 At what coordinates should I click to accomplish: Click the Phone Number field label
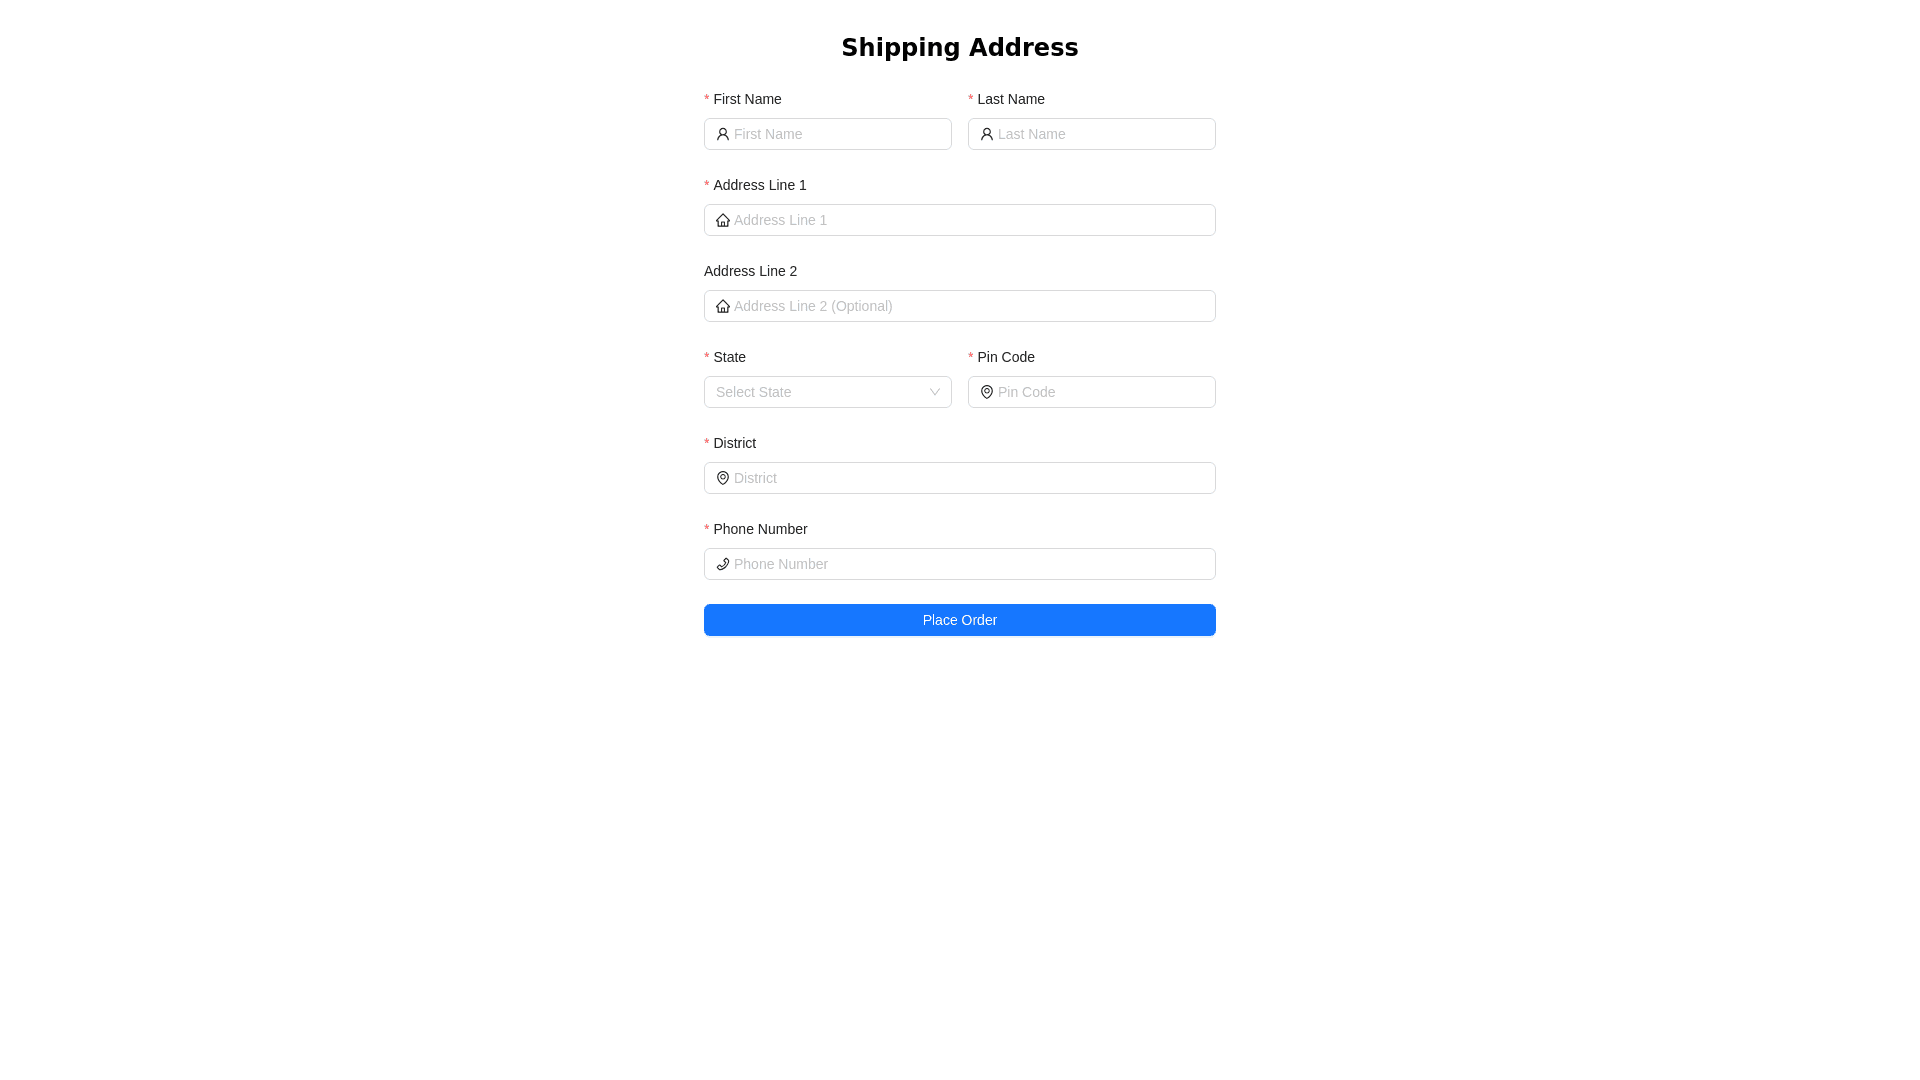point(760,529)
